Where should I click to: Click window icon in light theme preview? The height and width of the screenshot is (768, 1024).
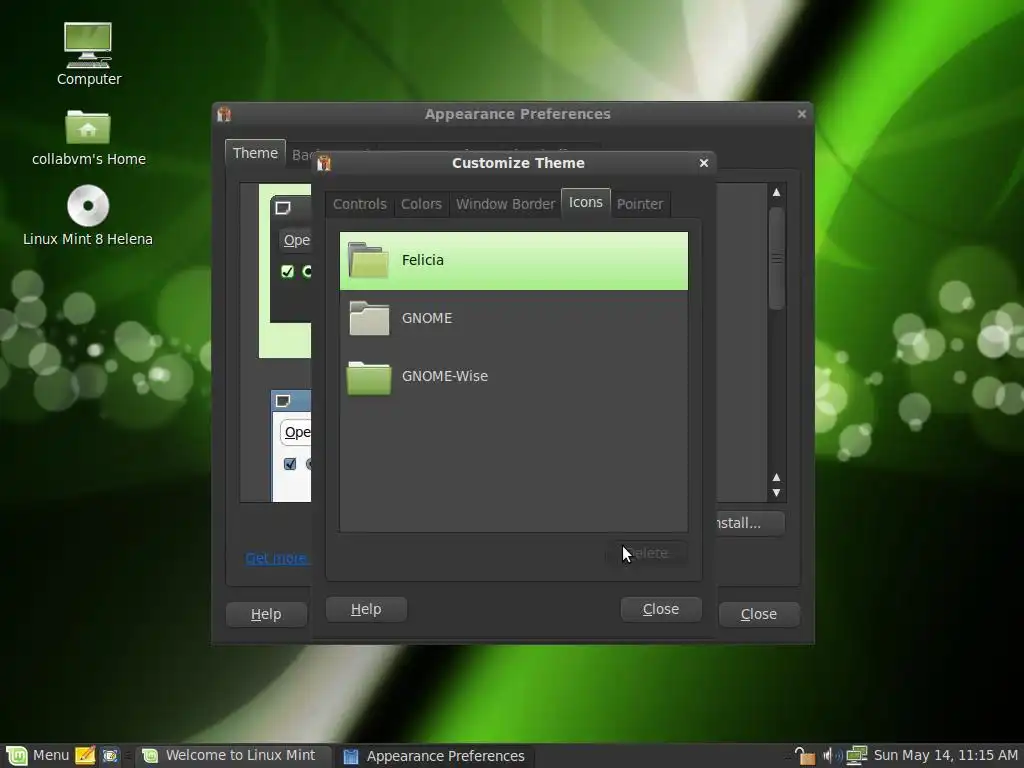click(283, 400)
